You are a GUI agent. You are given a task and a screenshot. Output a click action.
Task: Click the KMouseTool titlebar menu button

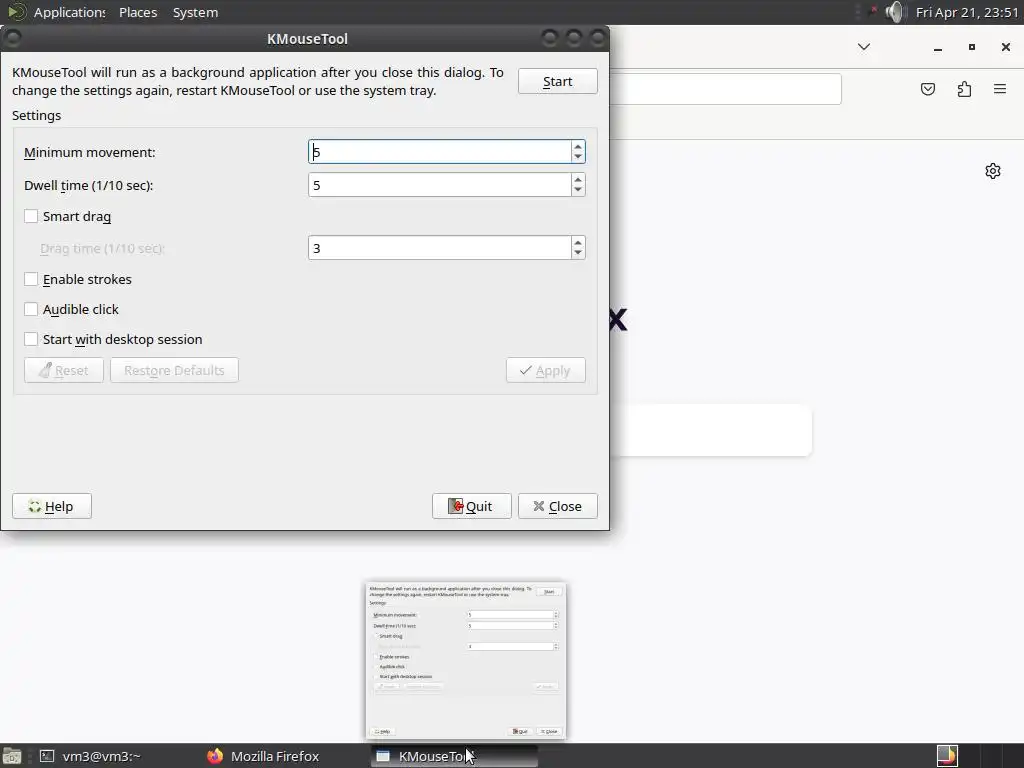12,39
